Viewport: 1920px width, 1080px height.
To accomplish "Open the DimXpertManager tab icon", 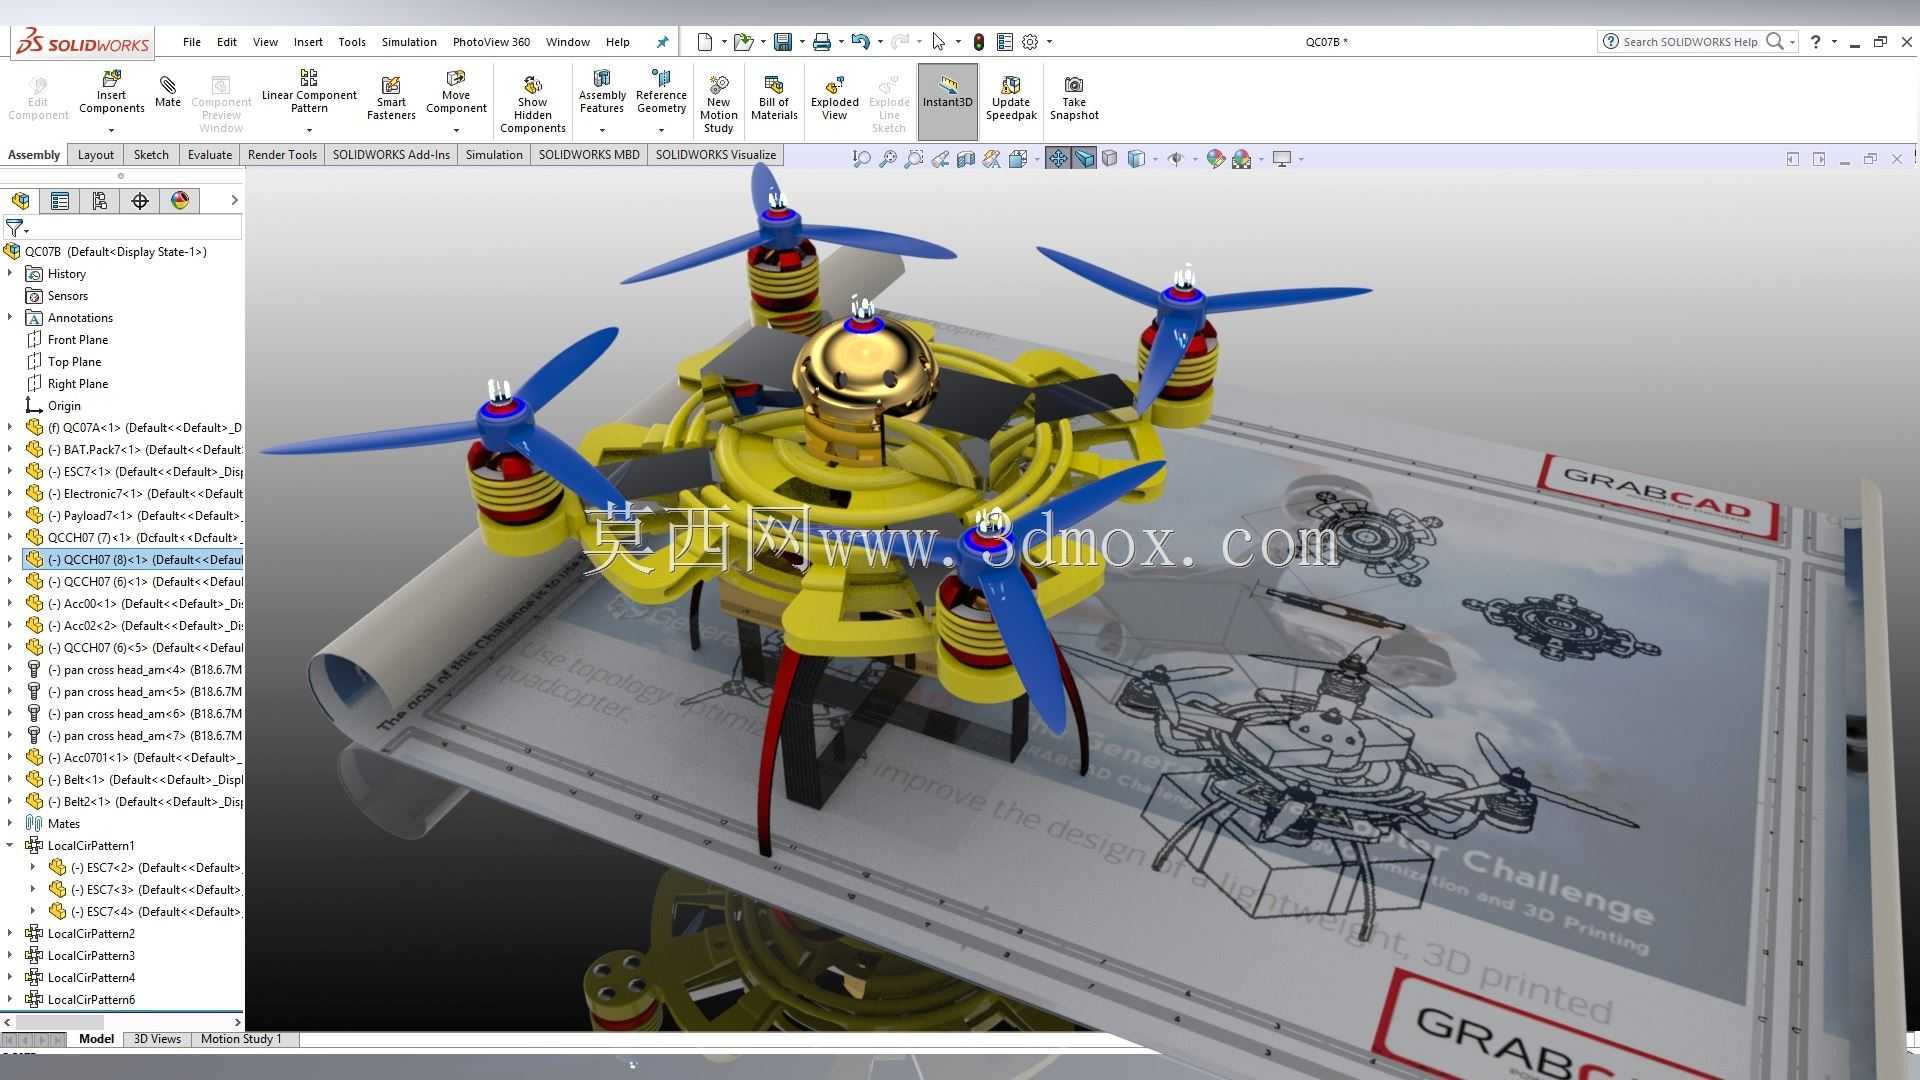I will pos(140,201).
